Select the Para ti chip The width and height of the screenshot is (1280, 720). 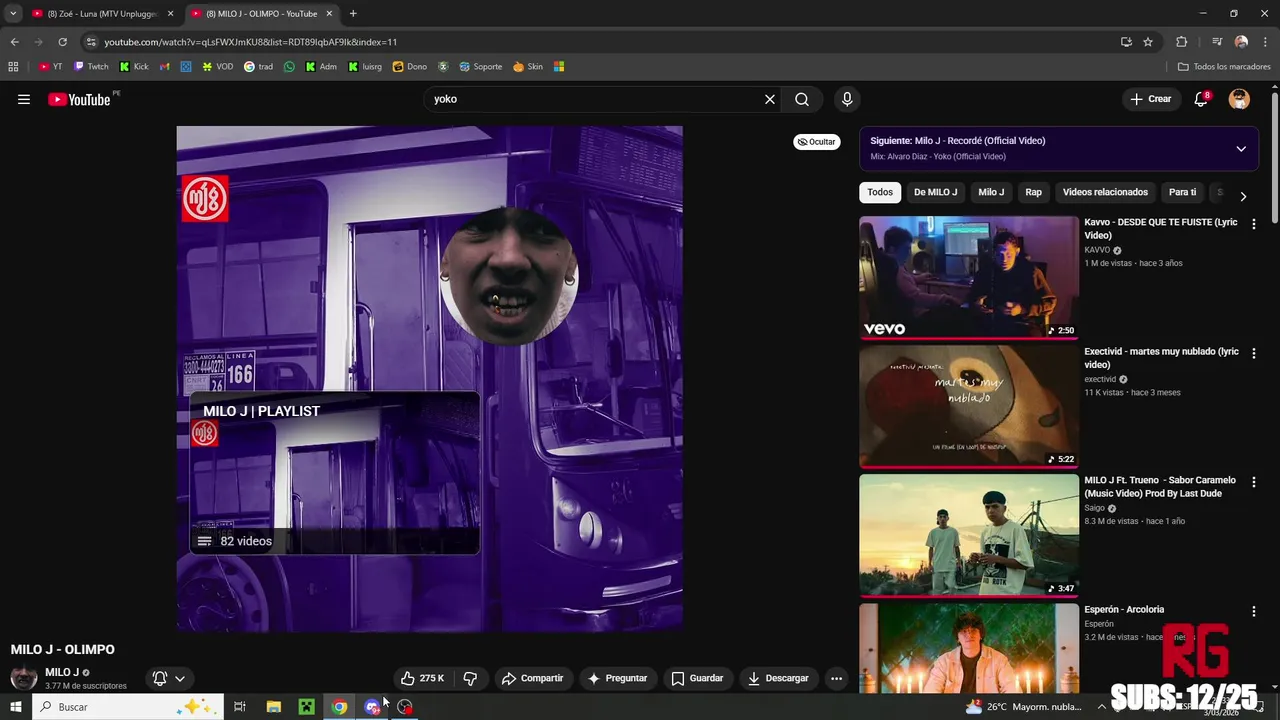click(1182, 192)
